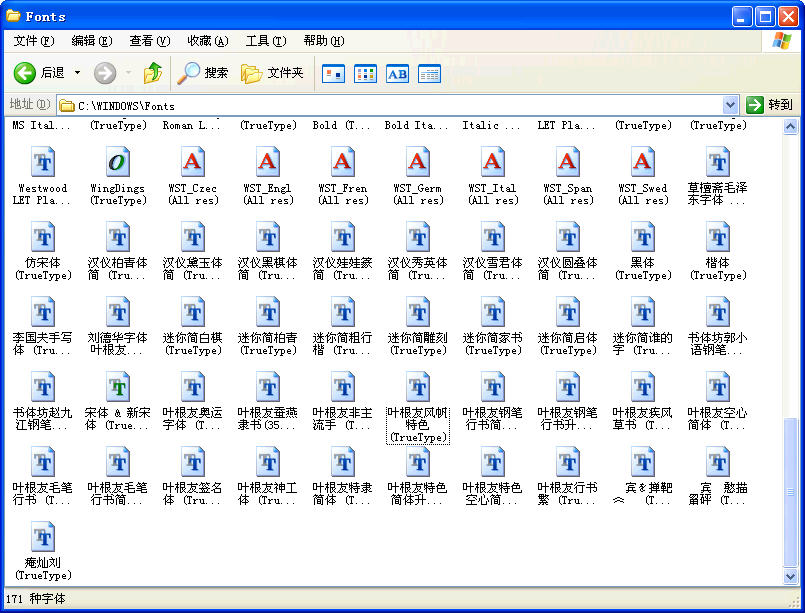Select the 黑体 (TrueType) font icon
Image resolution: width=805 pixels, height=613 pixels.
(x=643, y=237)
